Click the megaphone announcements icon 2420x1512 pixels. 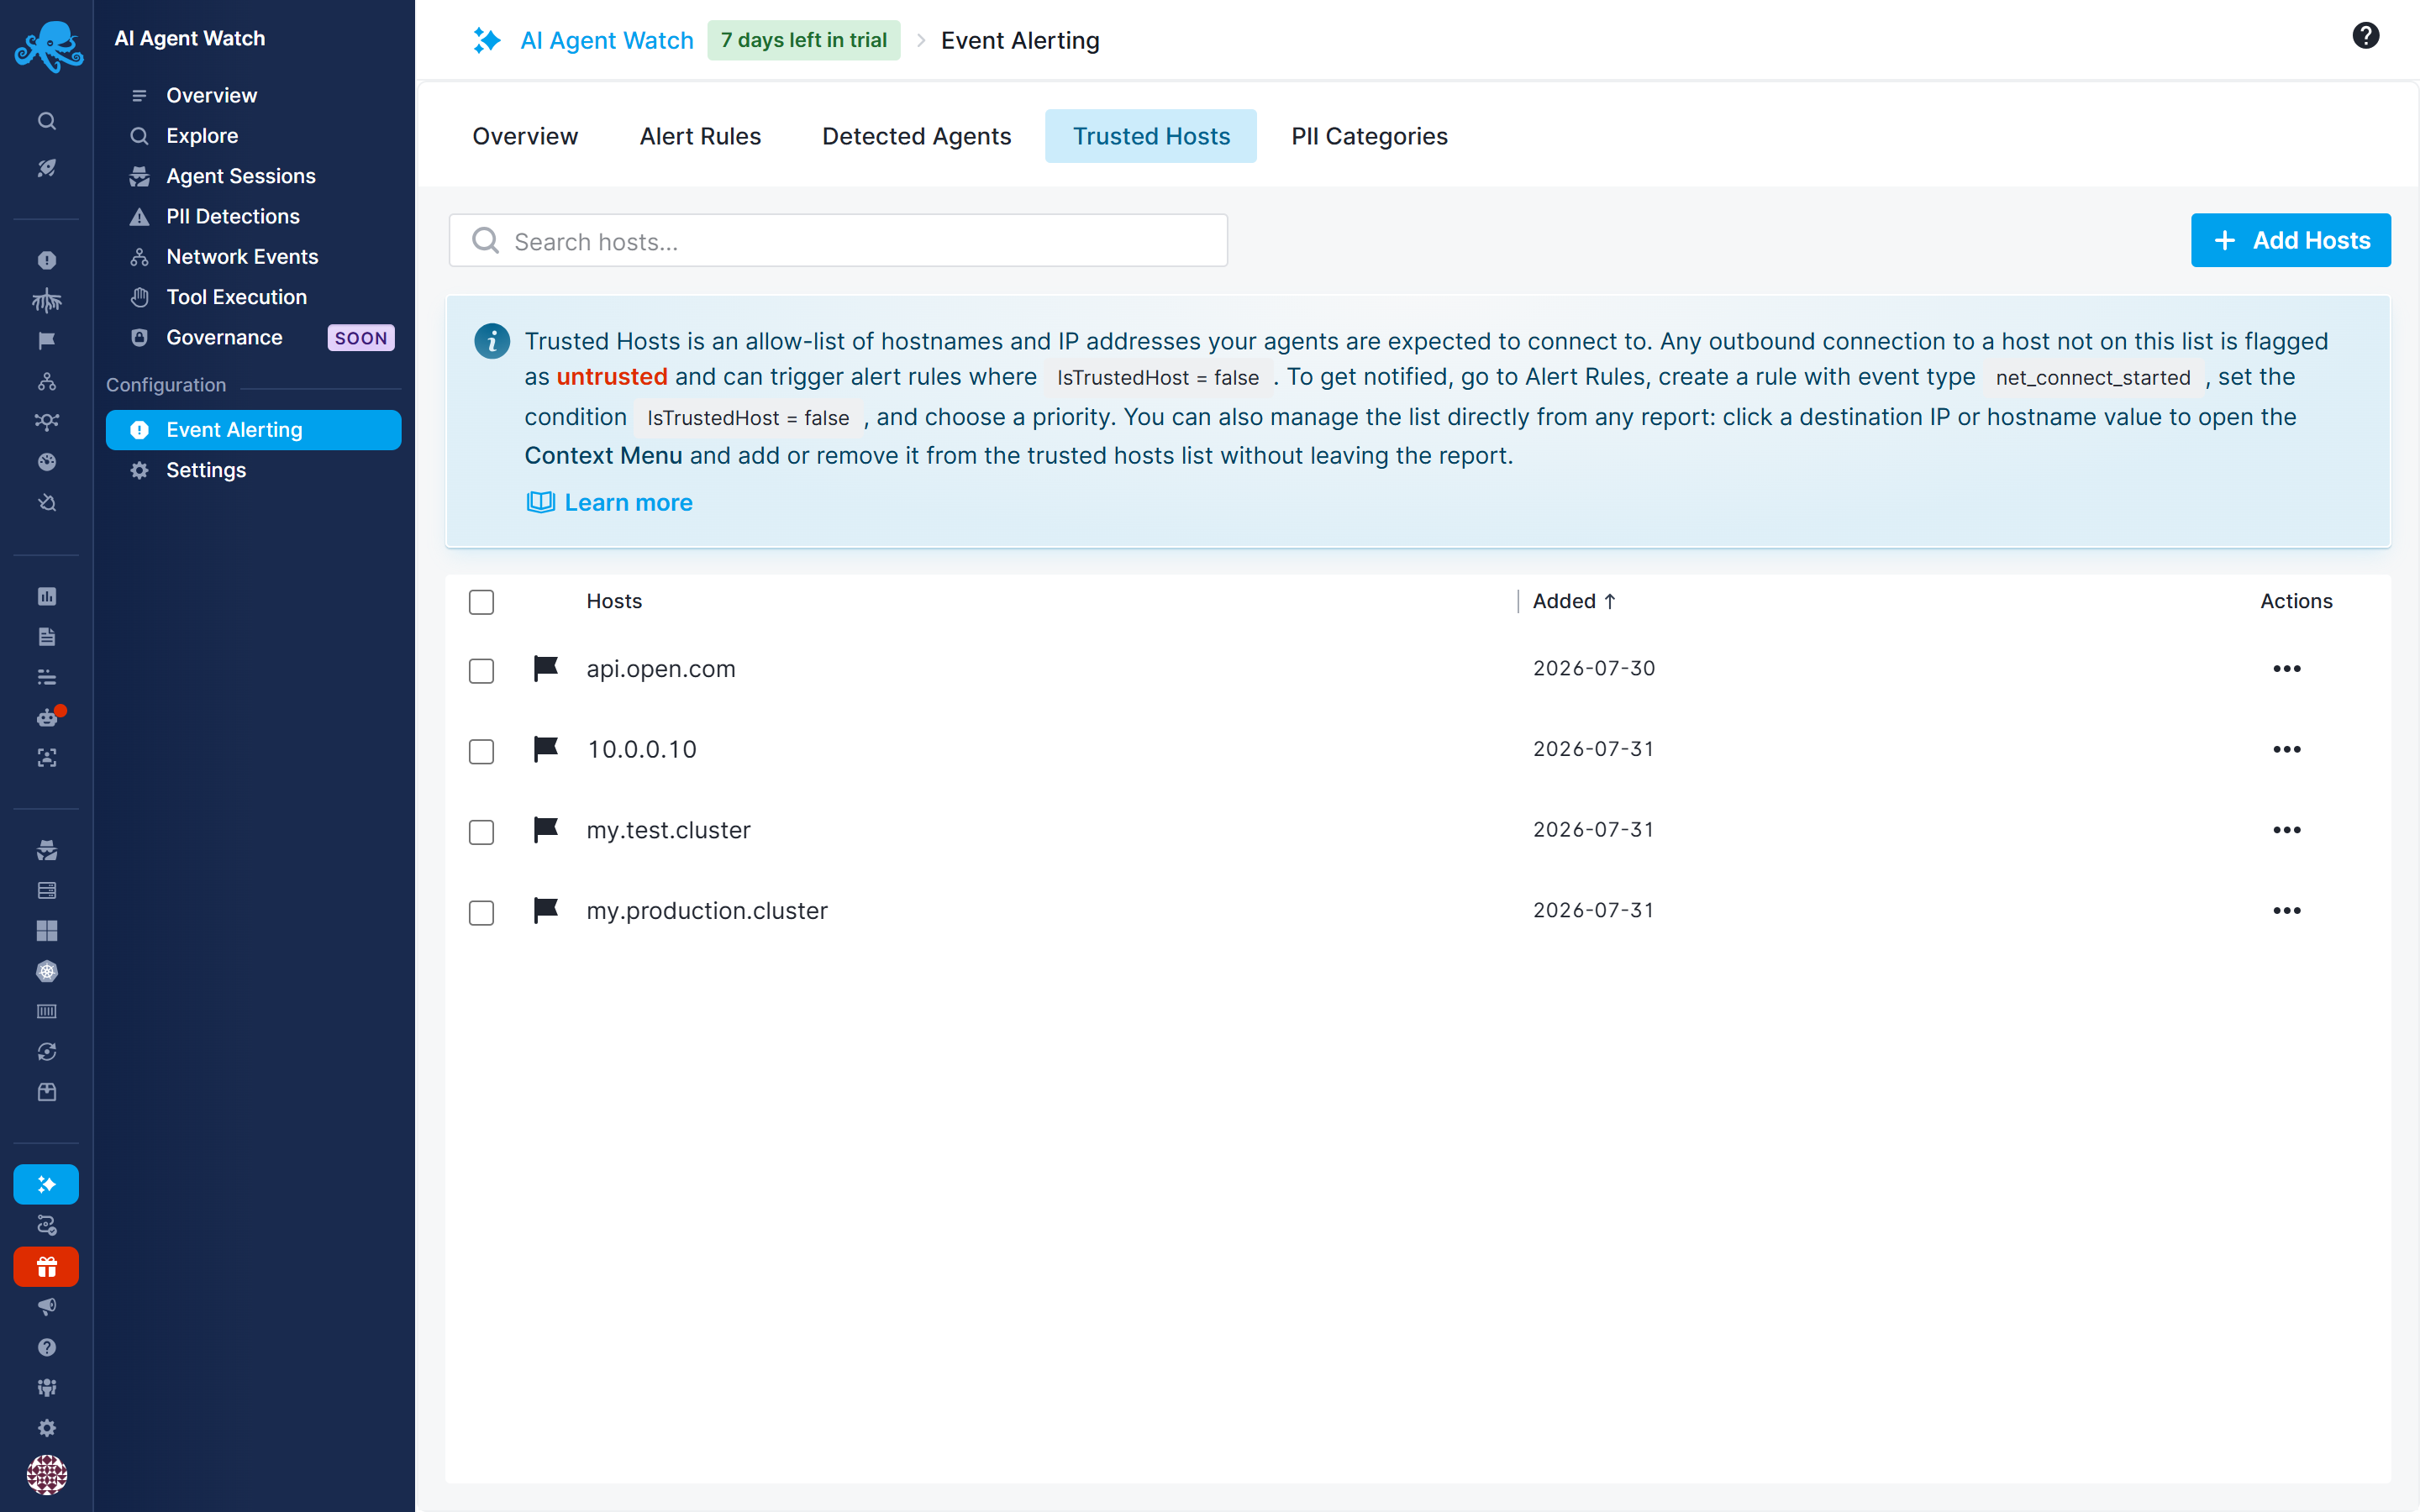[47, 1307]
